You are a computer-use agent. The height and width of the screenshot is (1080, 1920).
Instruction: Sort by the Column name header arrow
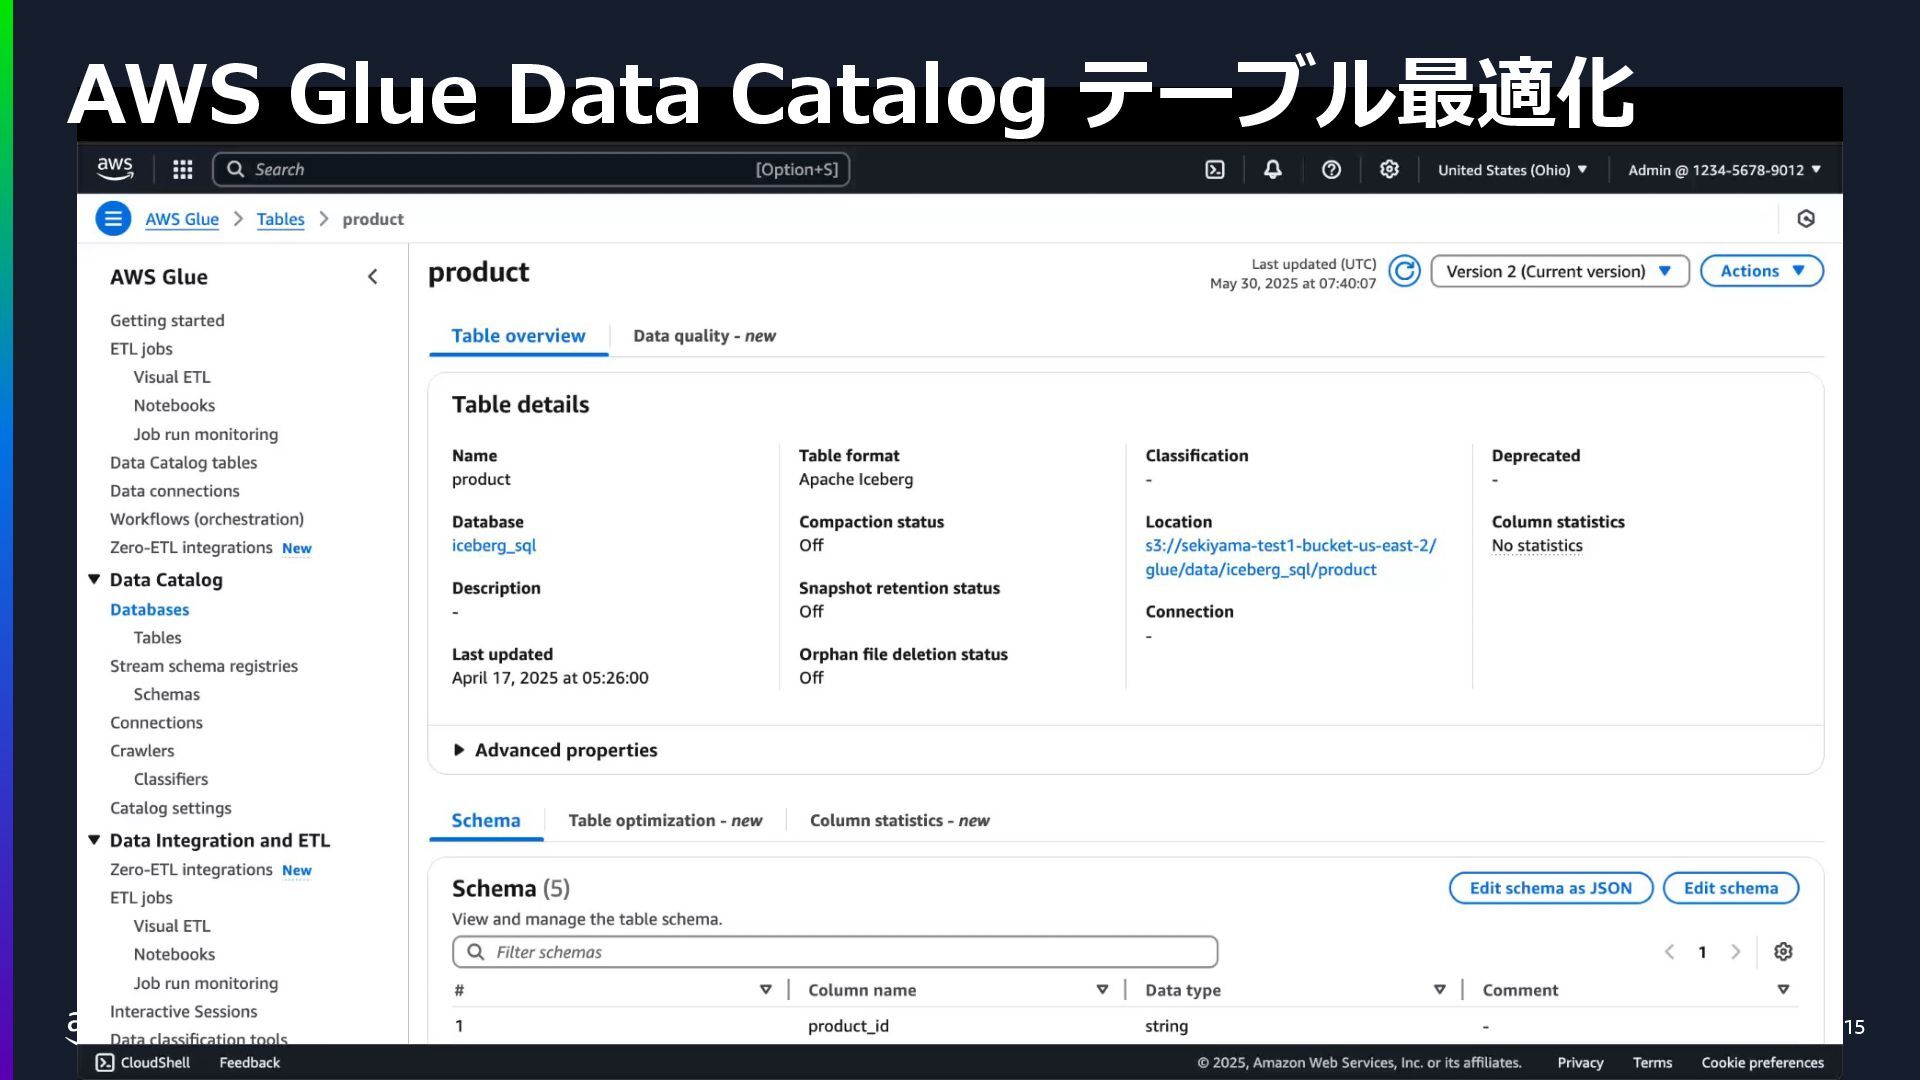coord(1102,990)
